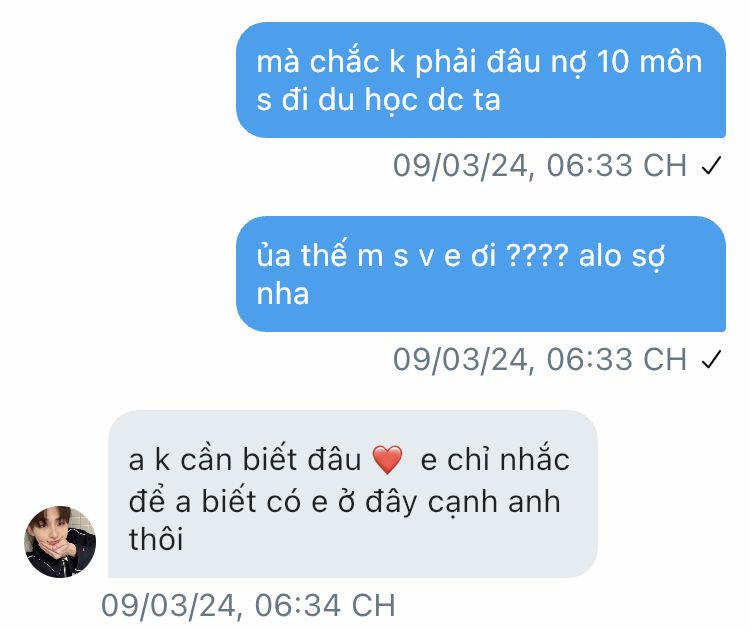Viewport: 750px width, 630px height.
Task: Click the timestamp under the 'du học' message
Action: coord(540,166)
